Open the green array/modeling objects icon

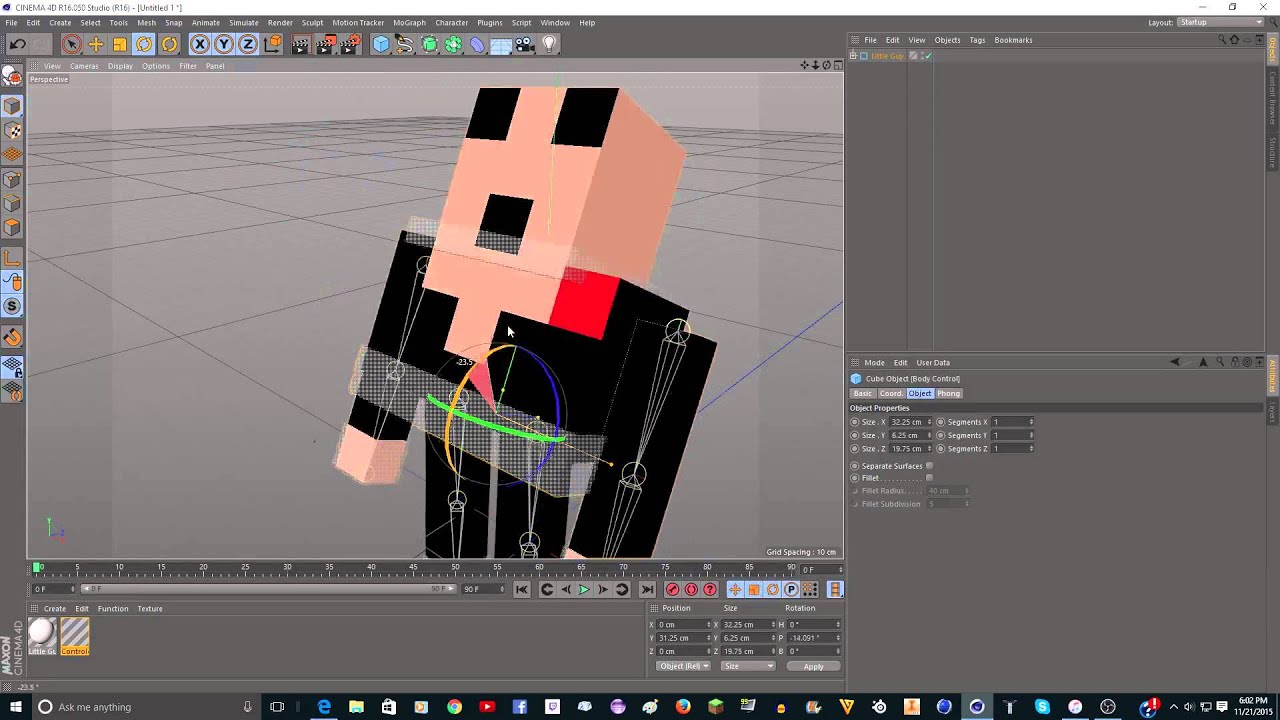(x=453, y=44)
